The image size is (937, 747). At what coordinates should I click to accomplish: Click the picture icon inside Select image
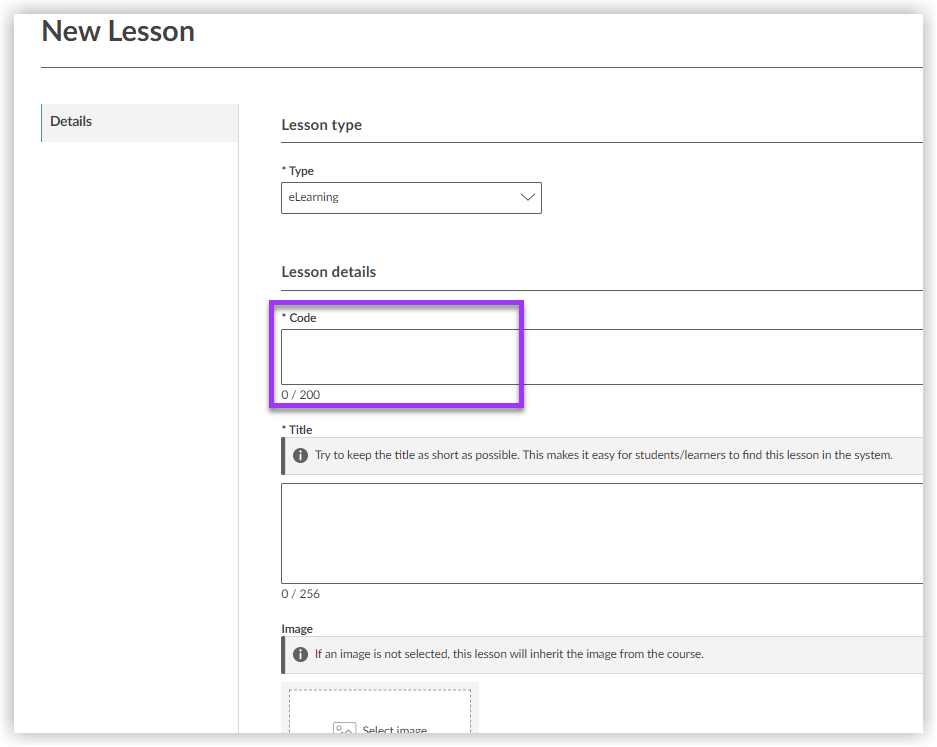coord(345,730)
